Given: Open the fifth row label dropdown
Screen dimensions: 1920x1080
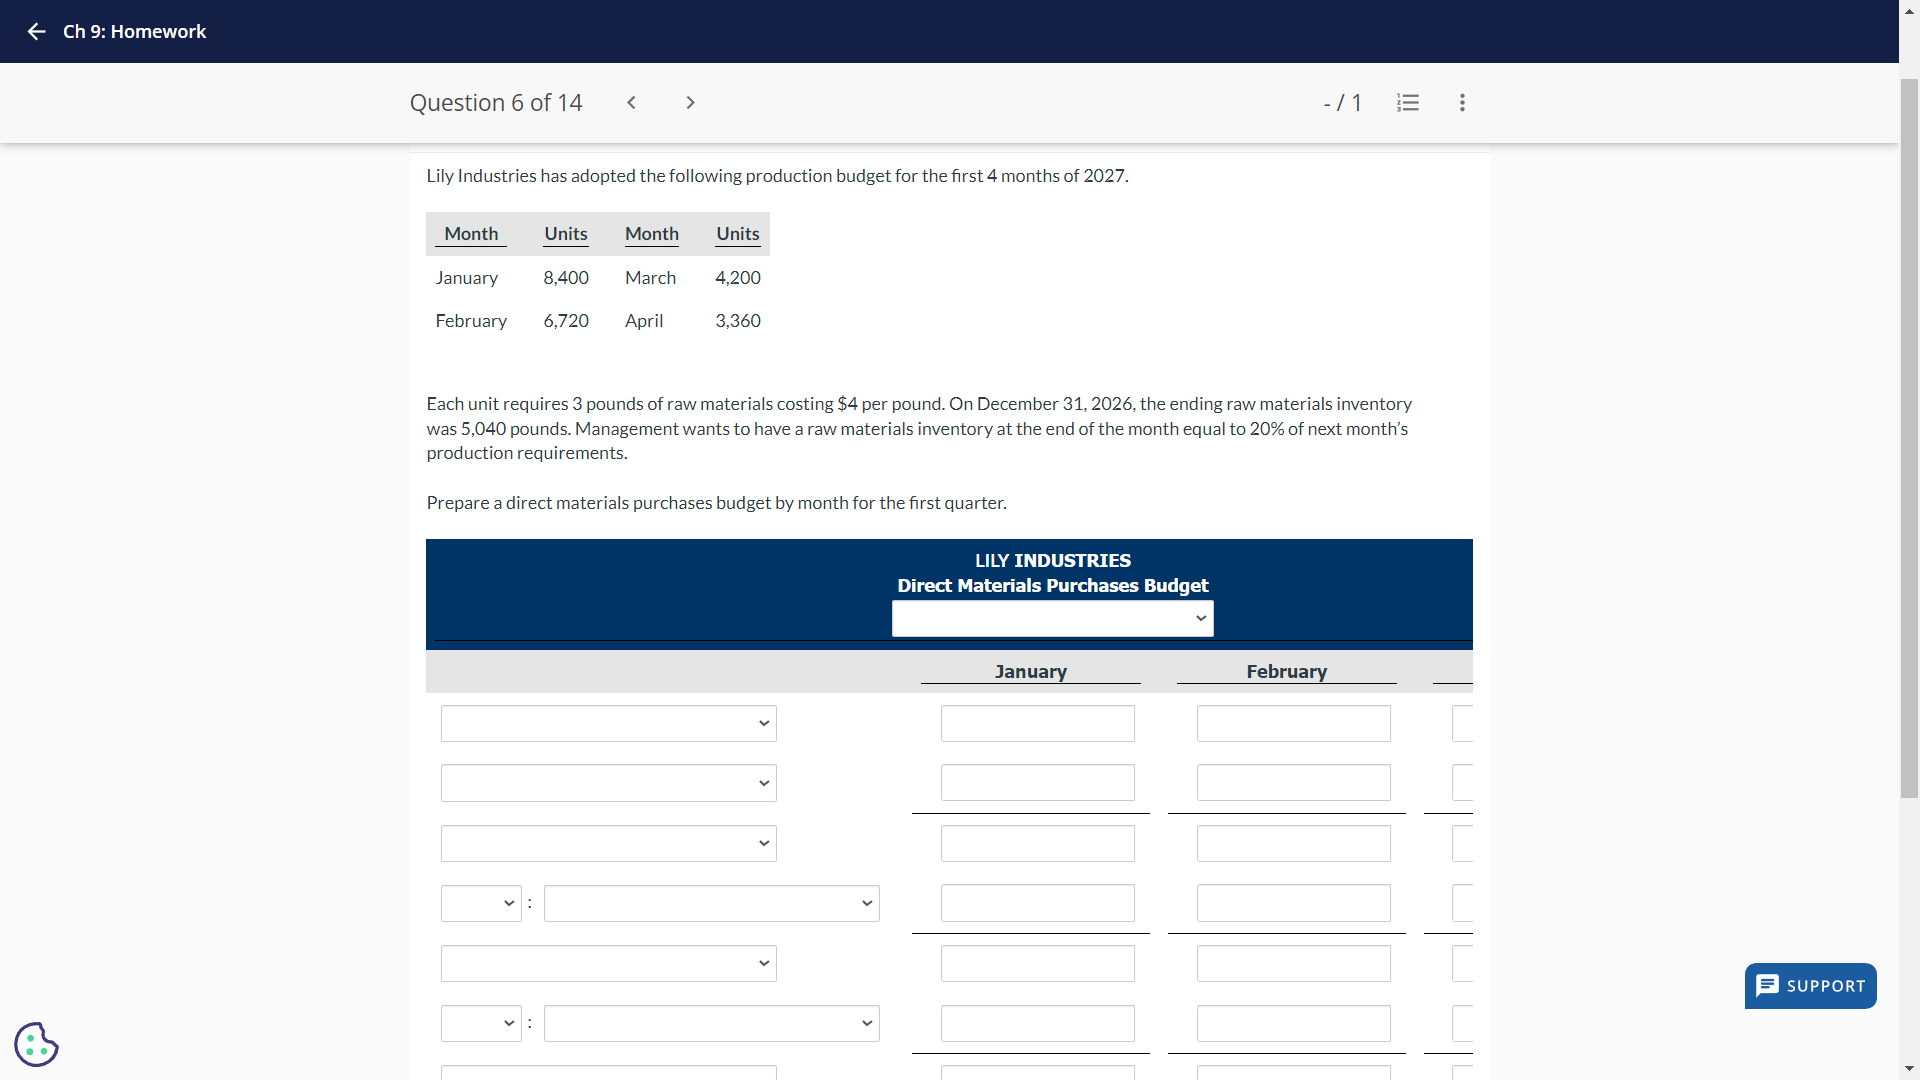Looking at the screenshot, I should point(608,964).
